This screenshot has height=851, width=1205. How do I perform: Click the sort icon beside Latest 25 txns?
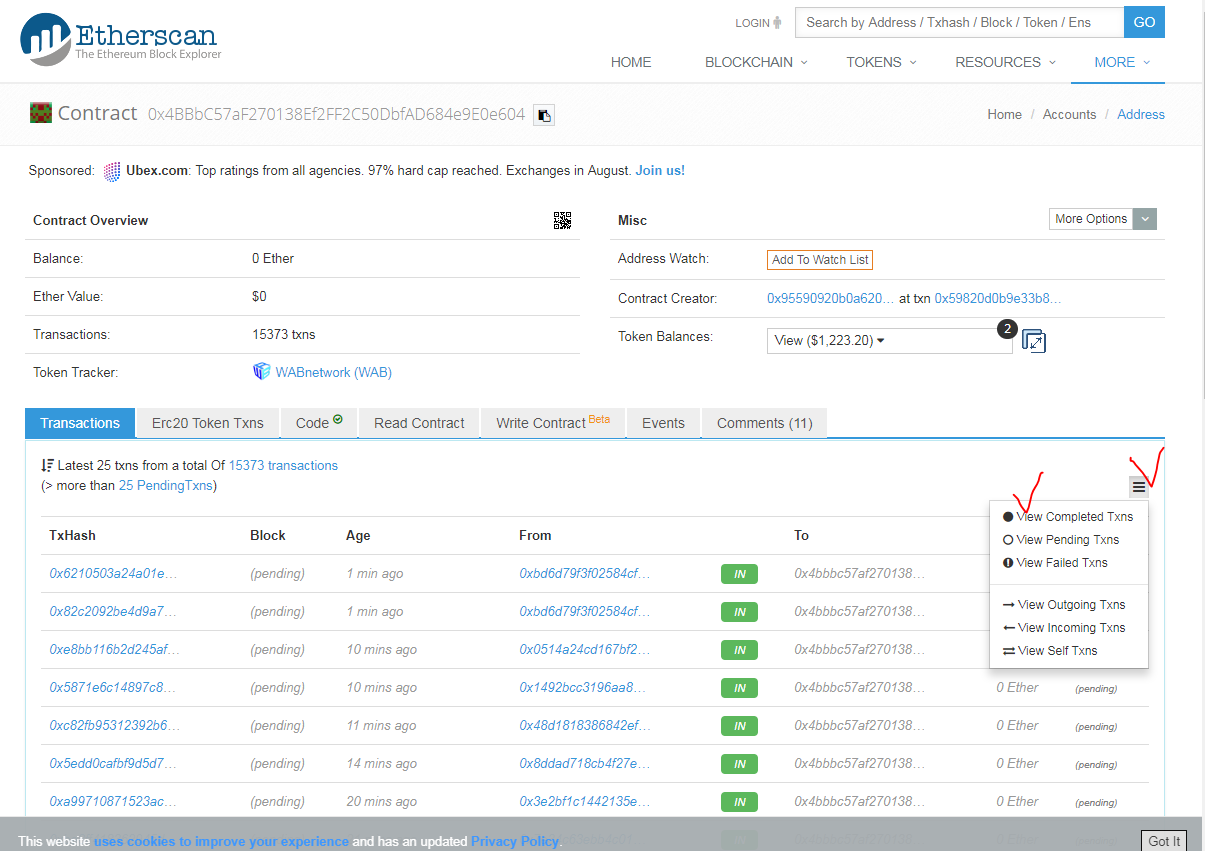pos(47,465)
